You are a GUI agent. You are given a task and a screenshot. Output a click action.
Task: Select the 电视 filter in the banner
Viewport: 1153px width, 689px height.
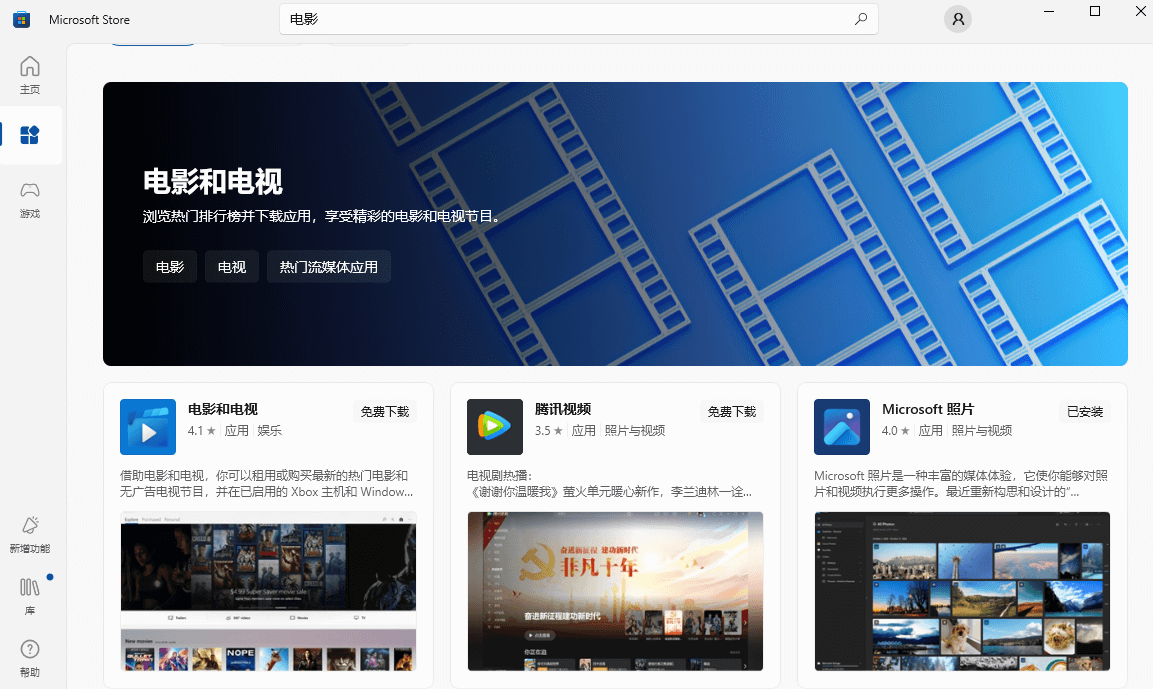tap(231, 266)
